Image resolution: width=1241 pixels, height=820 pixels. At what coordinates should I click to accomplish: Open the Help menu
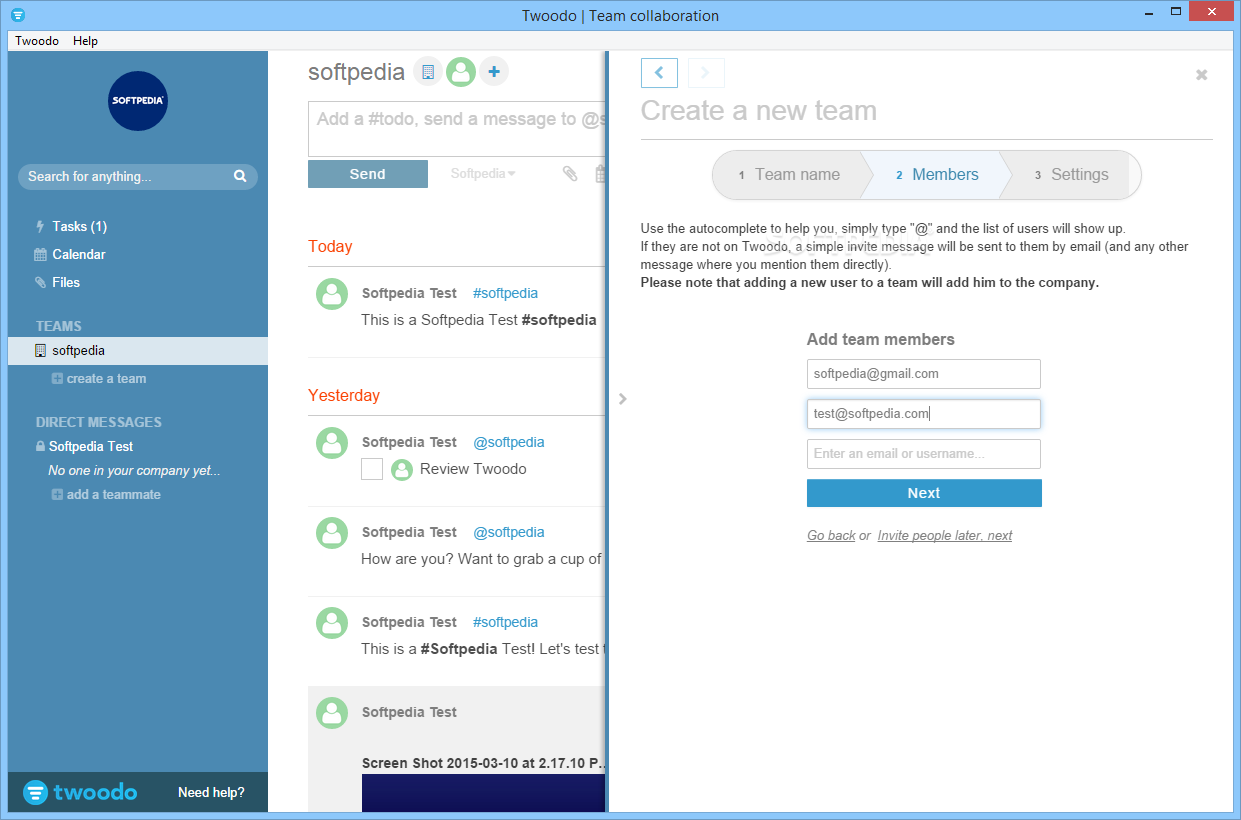(85, 41)
